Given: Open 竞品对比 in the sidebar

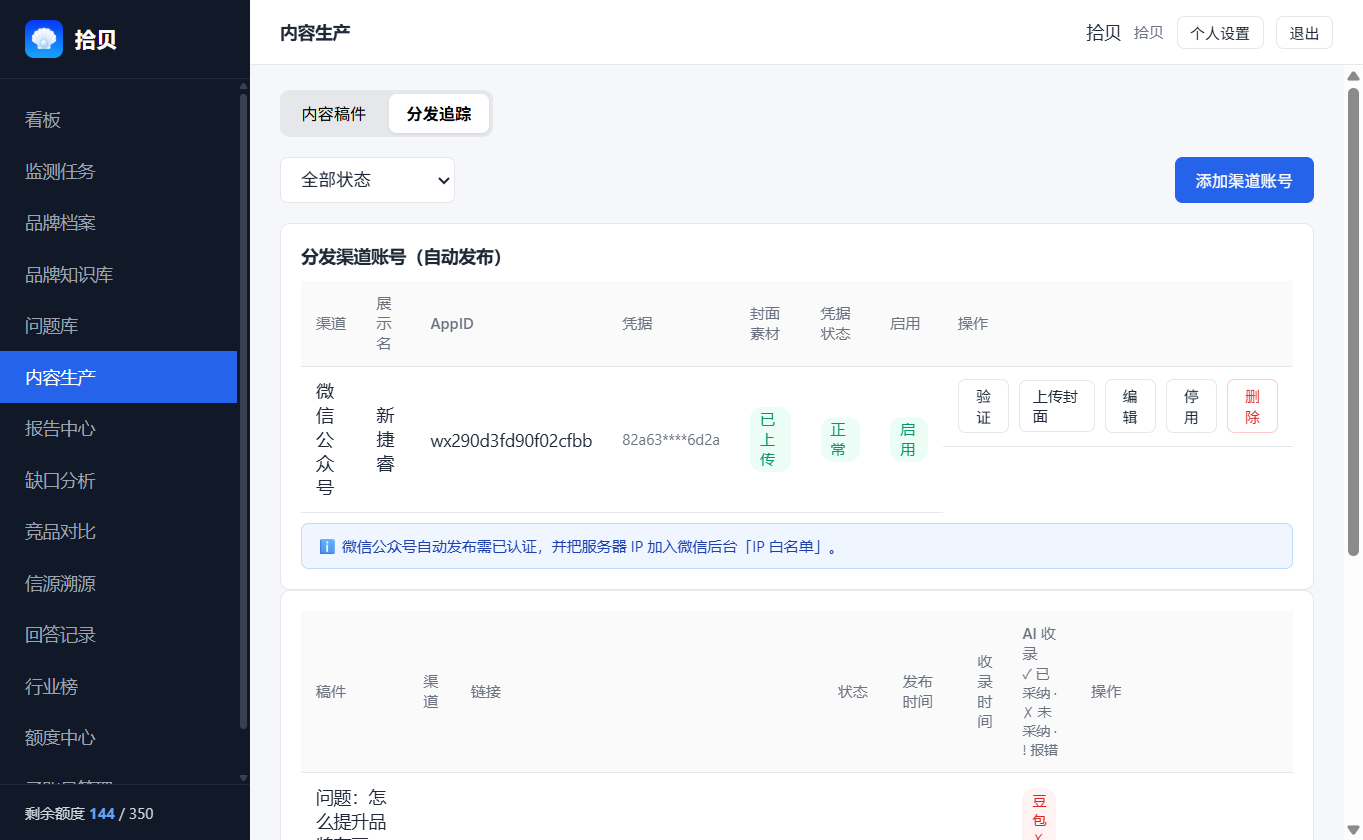Looking at the screenshot, I should coord(118,532).
